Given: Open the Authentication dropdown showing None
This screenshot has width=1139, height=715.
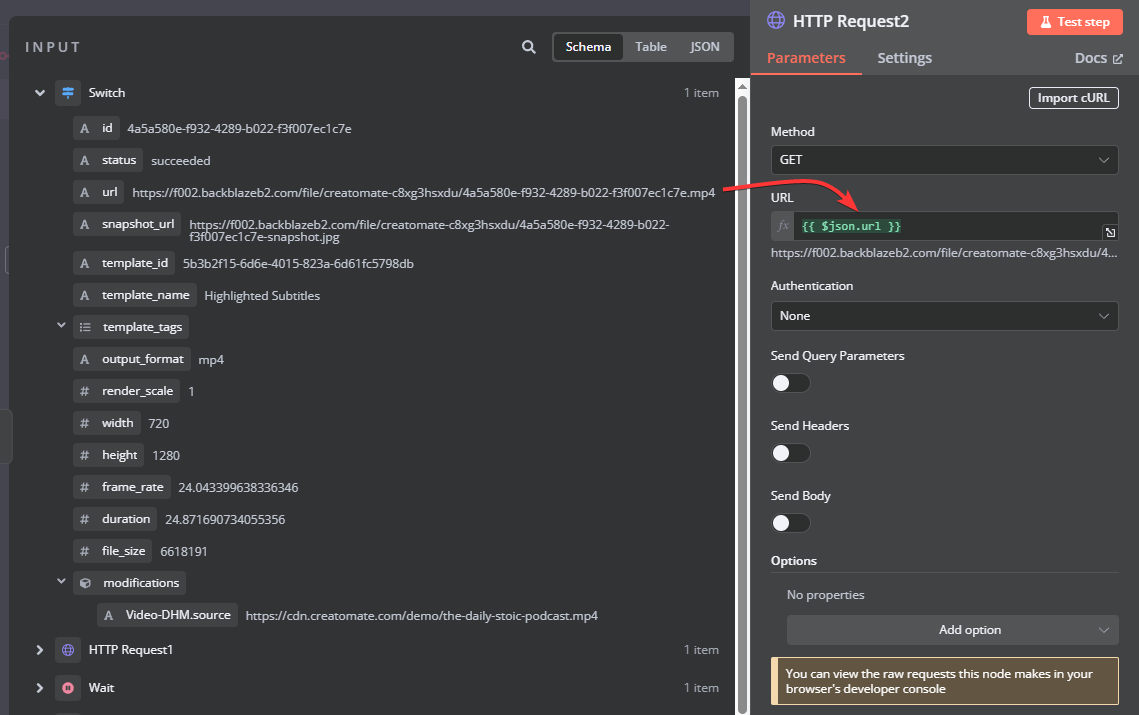Looking at the screenshot, I should point(944,316).
